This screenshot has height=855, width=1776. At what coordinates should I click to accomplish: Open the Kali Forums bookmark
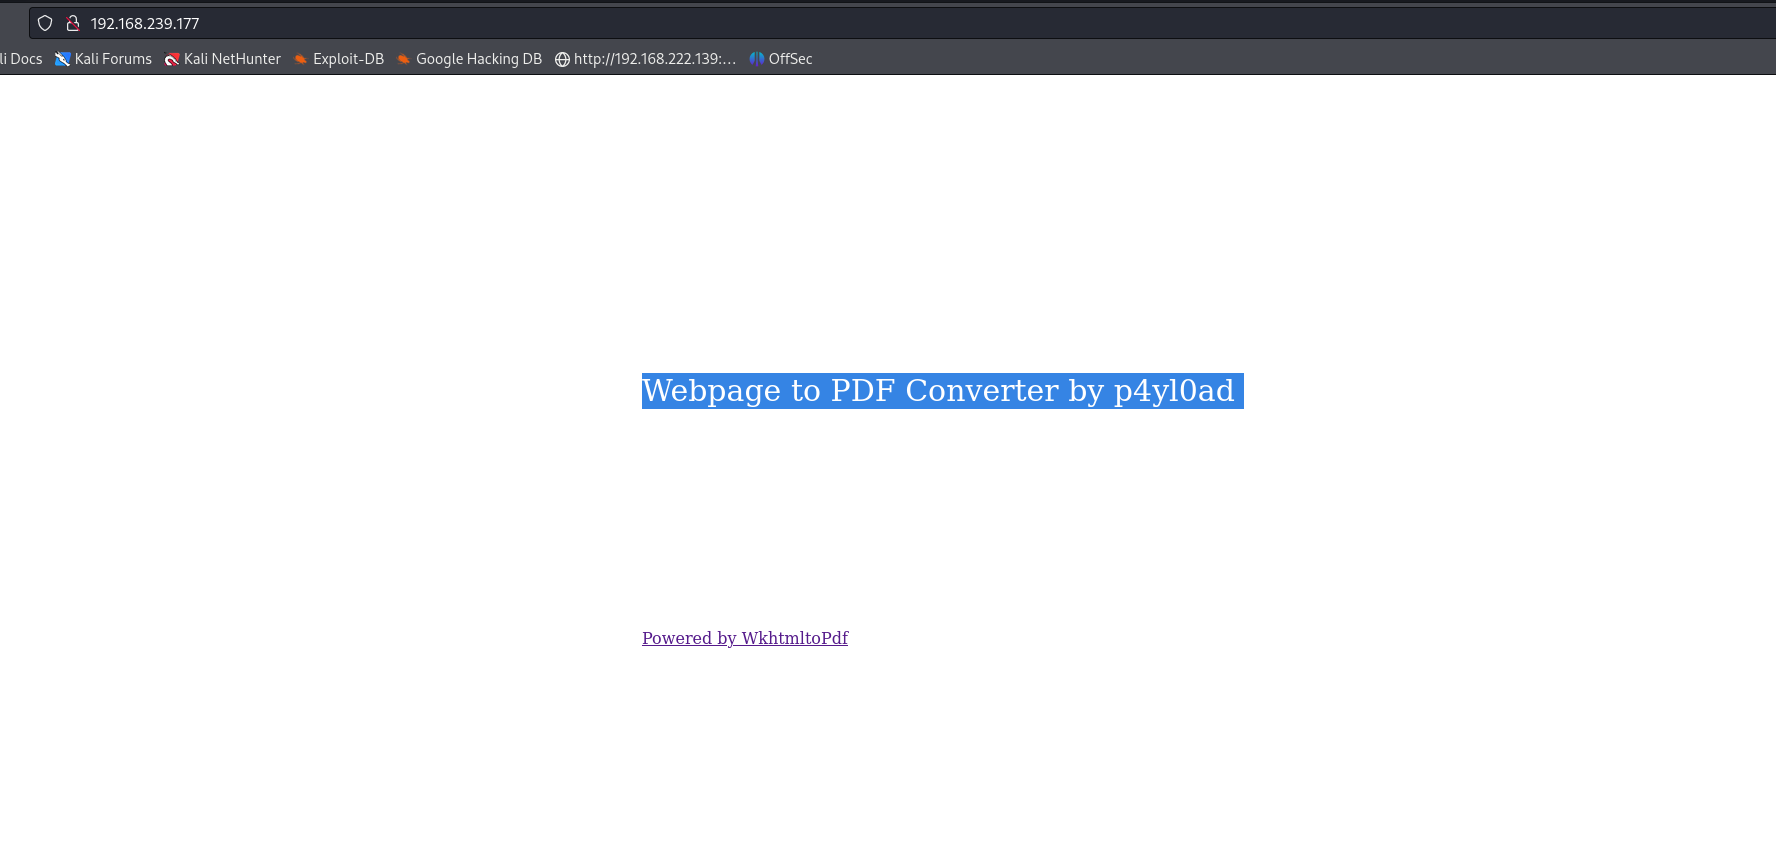click(103, 59)
